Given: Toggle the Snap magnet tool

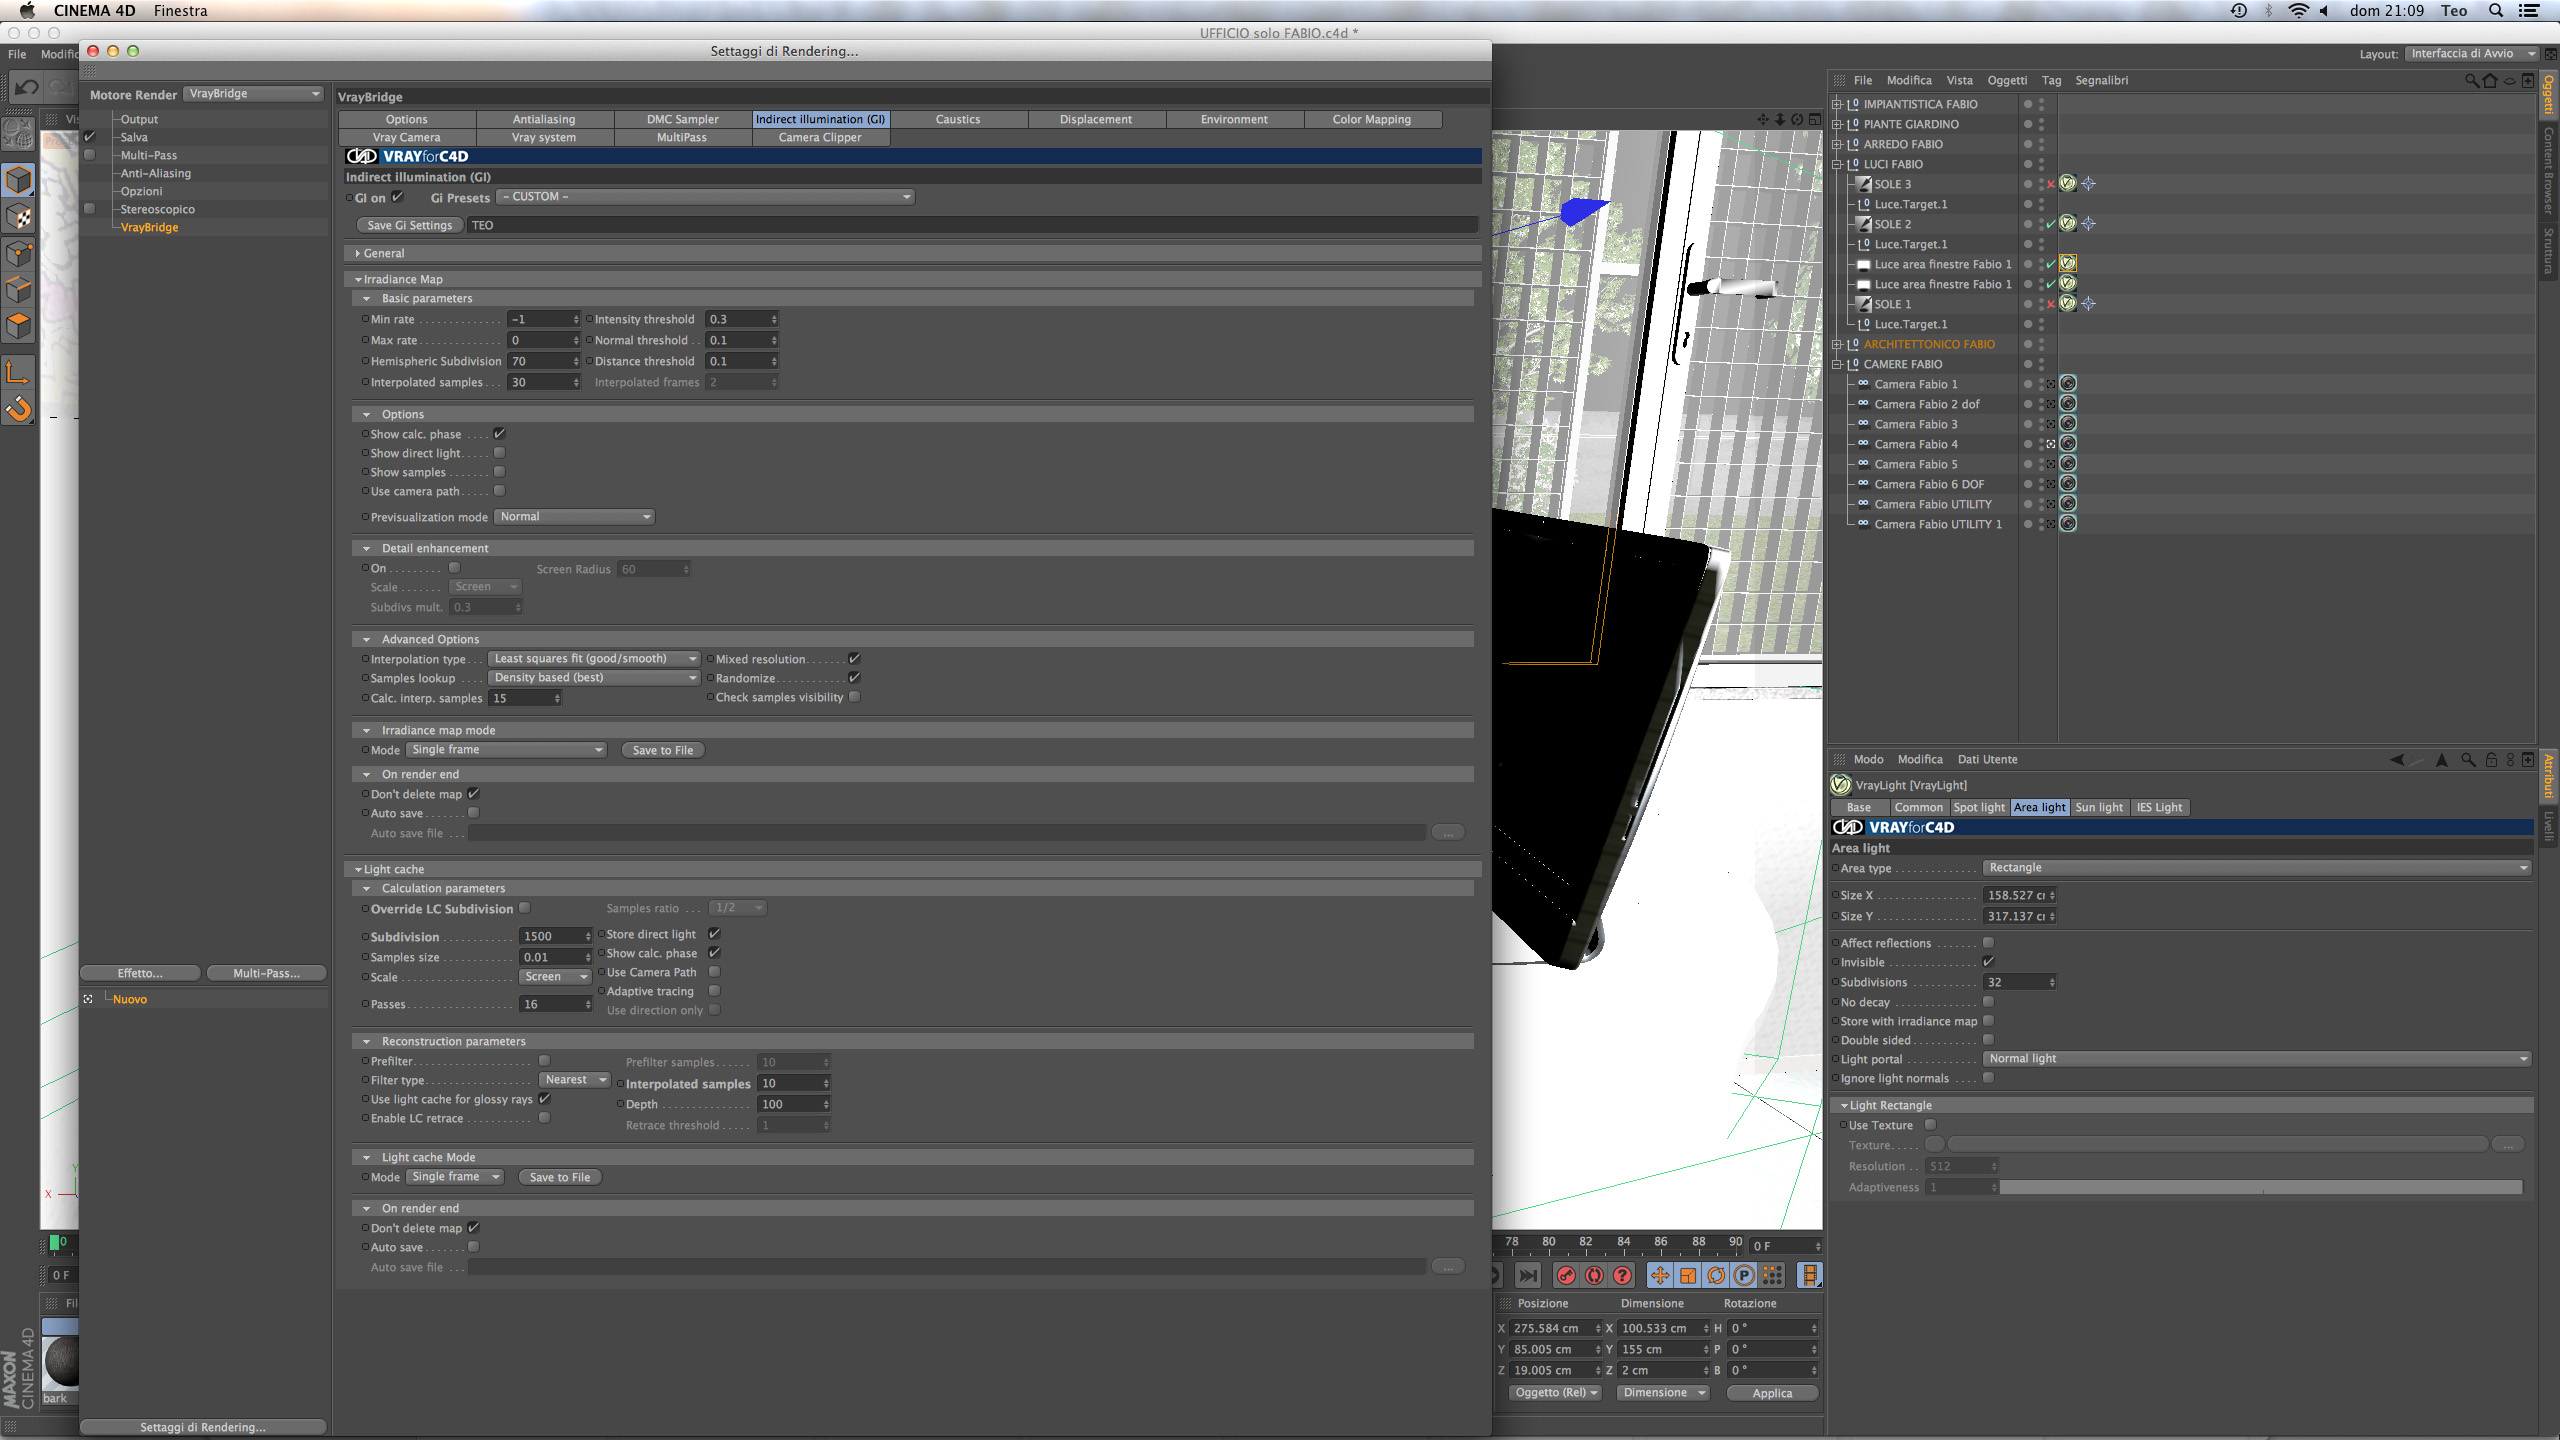Looking at the screenshot, I should click(x=19, y=408).
